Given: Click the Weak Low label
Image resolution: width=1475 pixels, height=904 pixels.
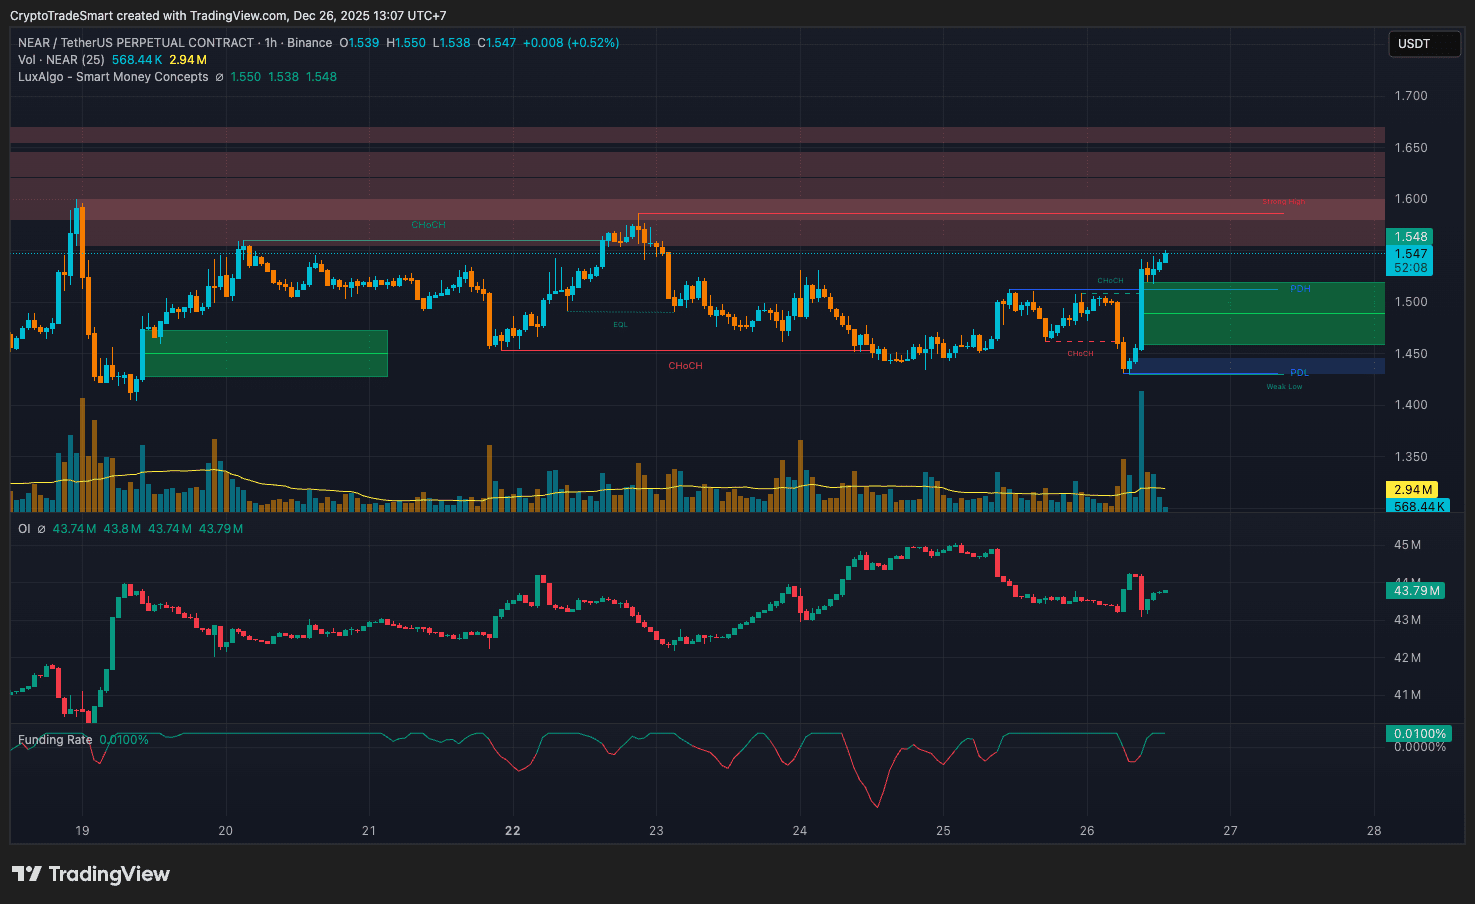Looking at the screenshot, I should click(1284, 387).
